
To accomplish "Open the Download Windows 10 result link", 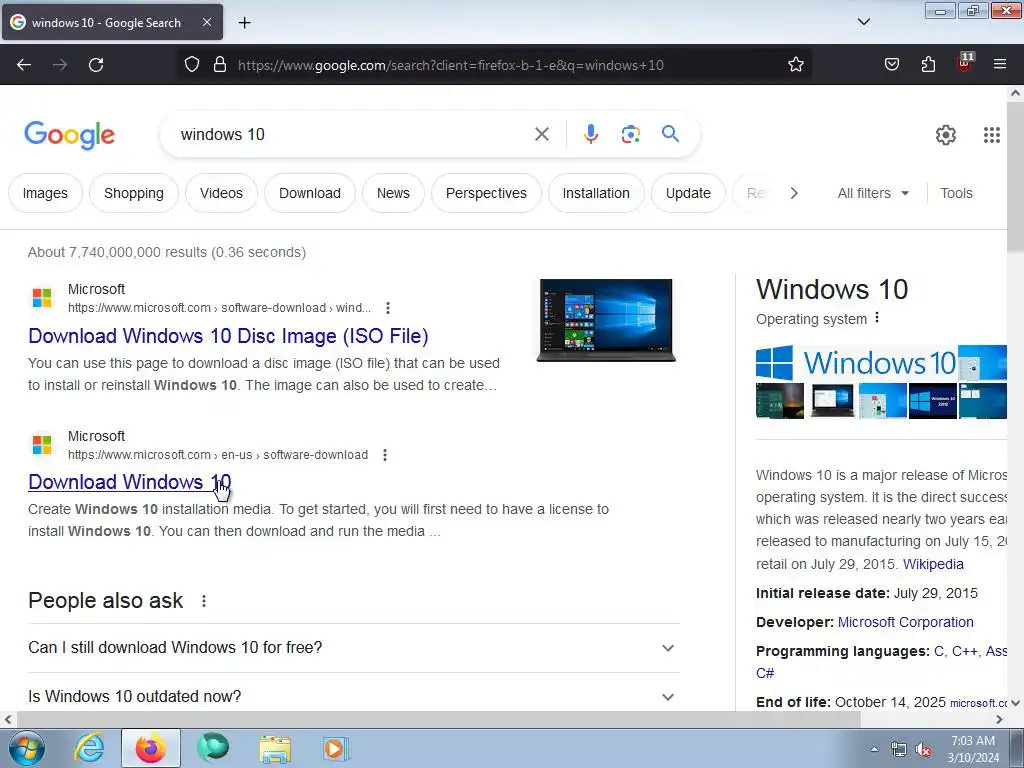I will [129, 482].
